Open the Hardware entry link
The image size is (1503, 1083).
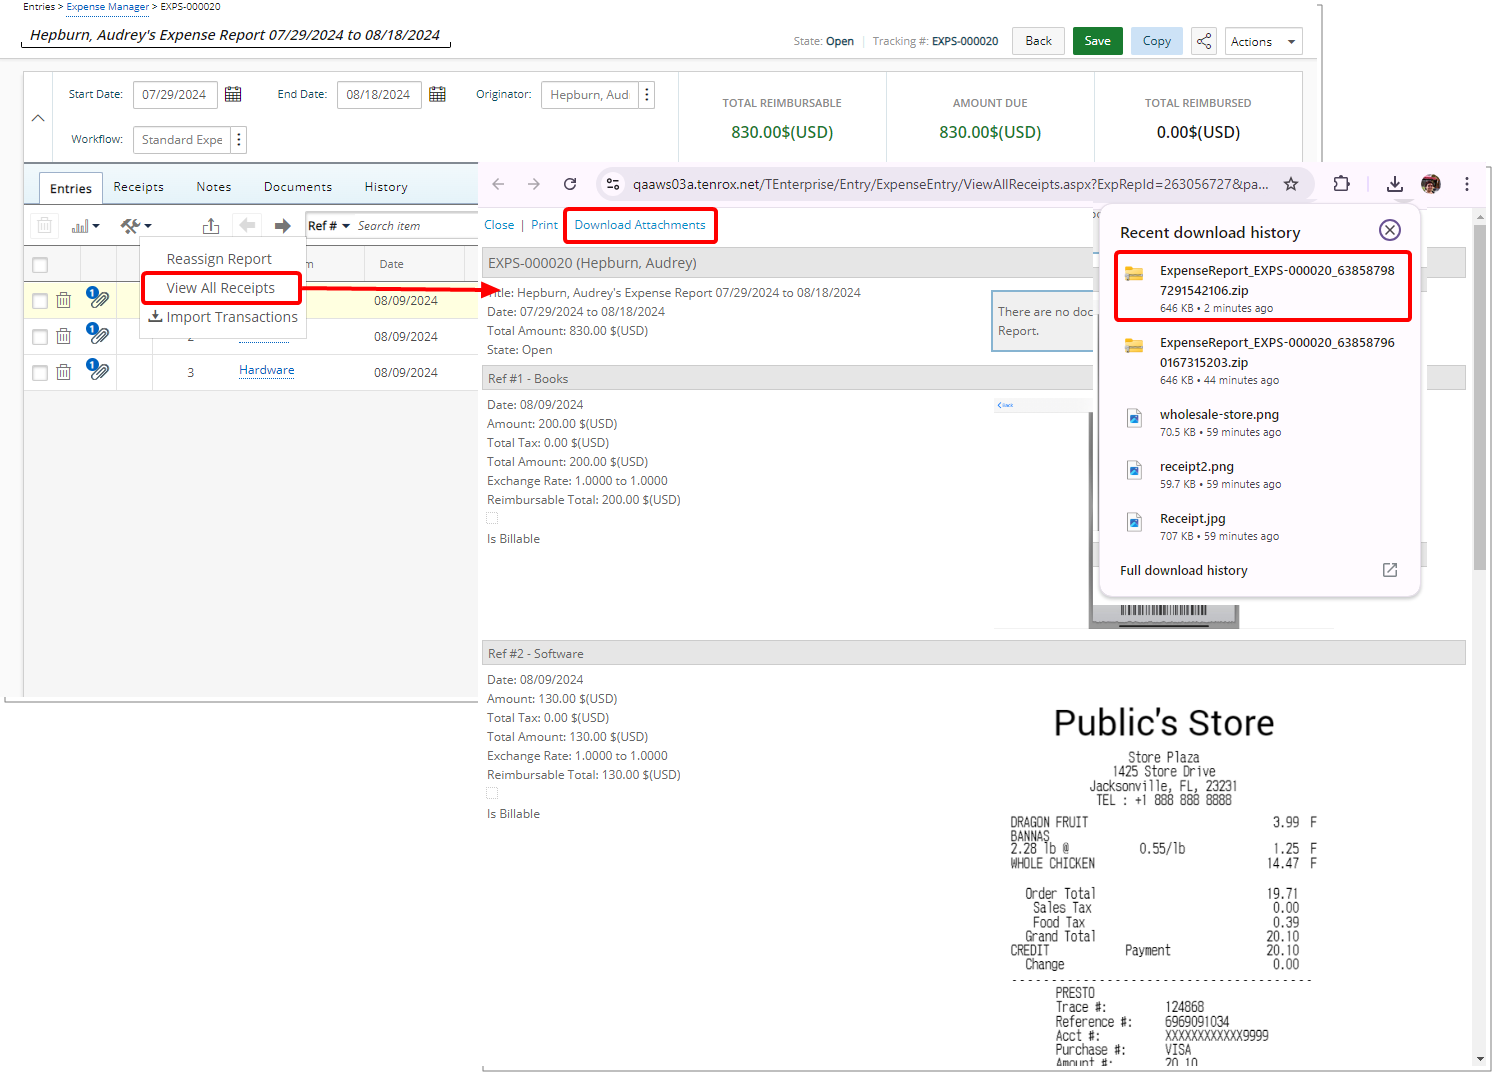click(266, 370)
